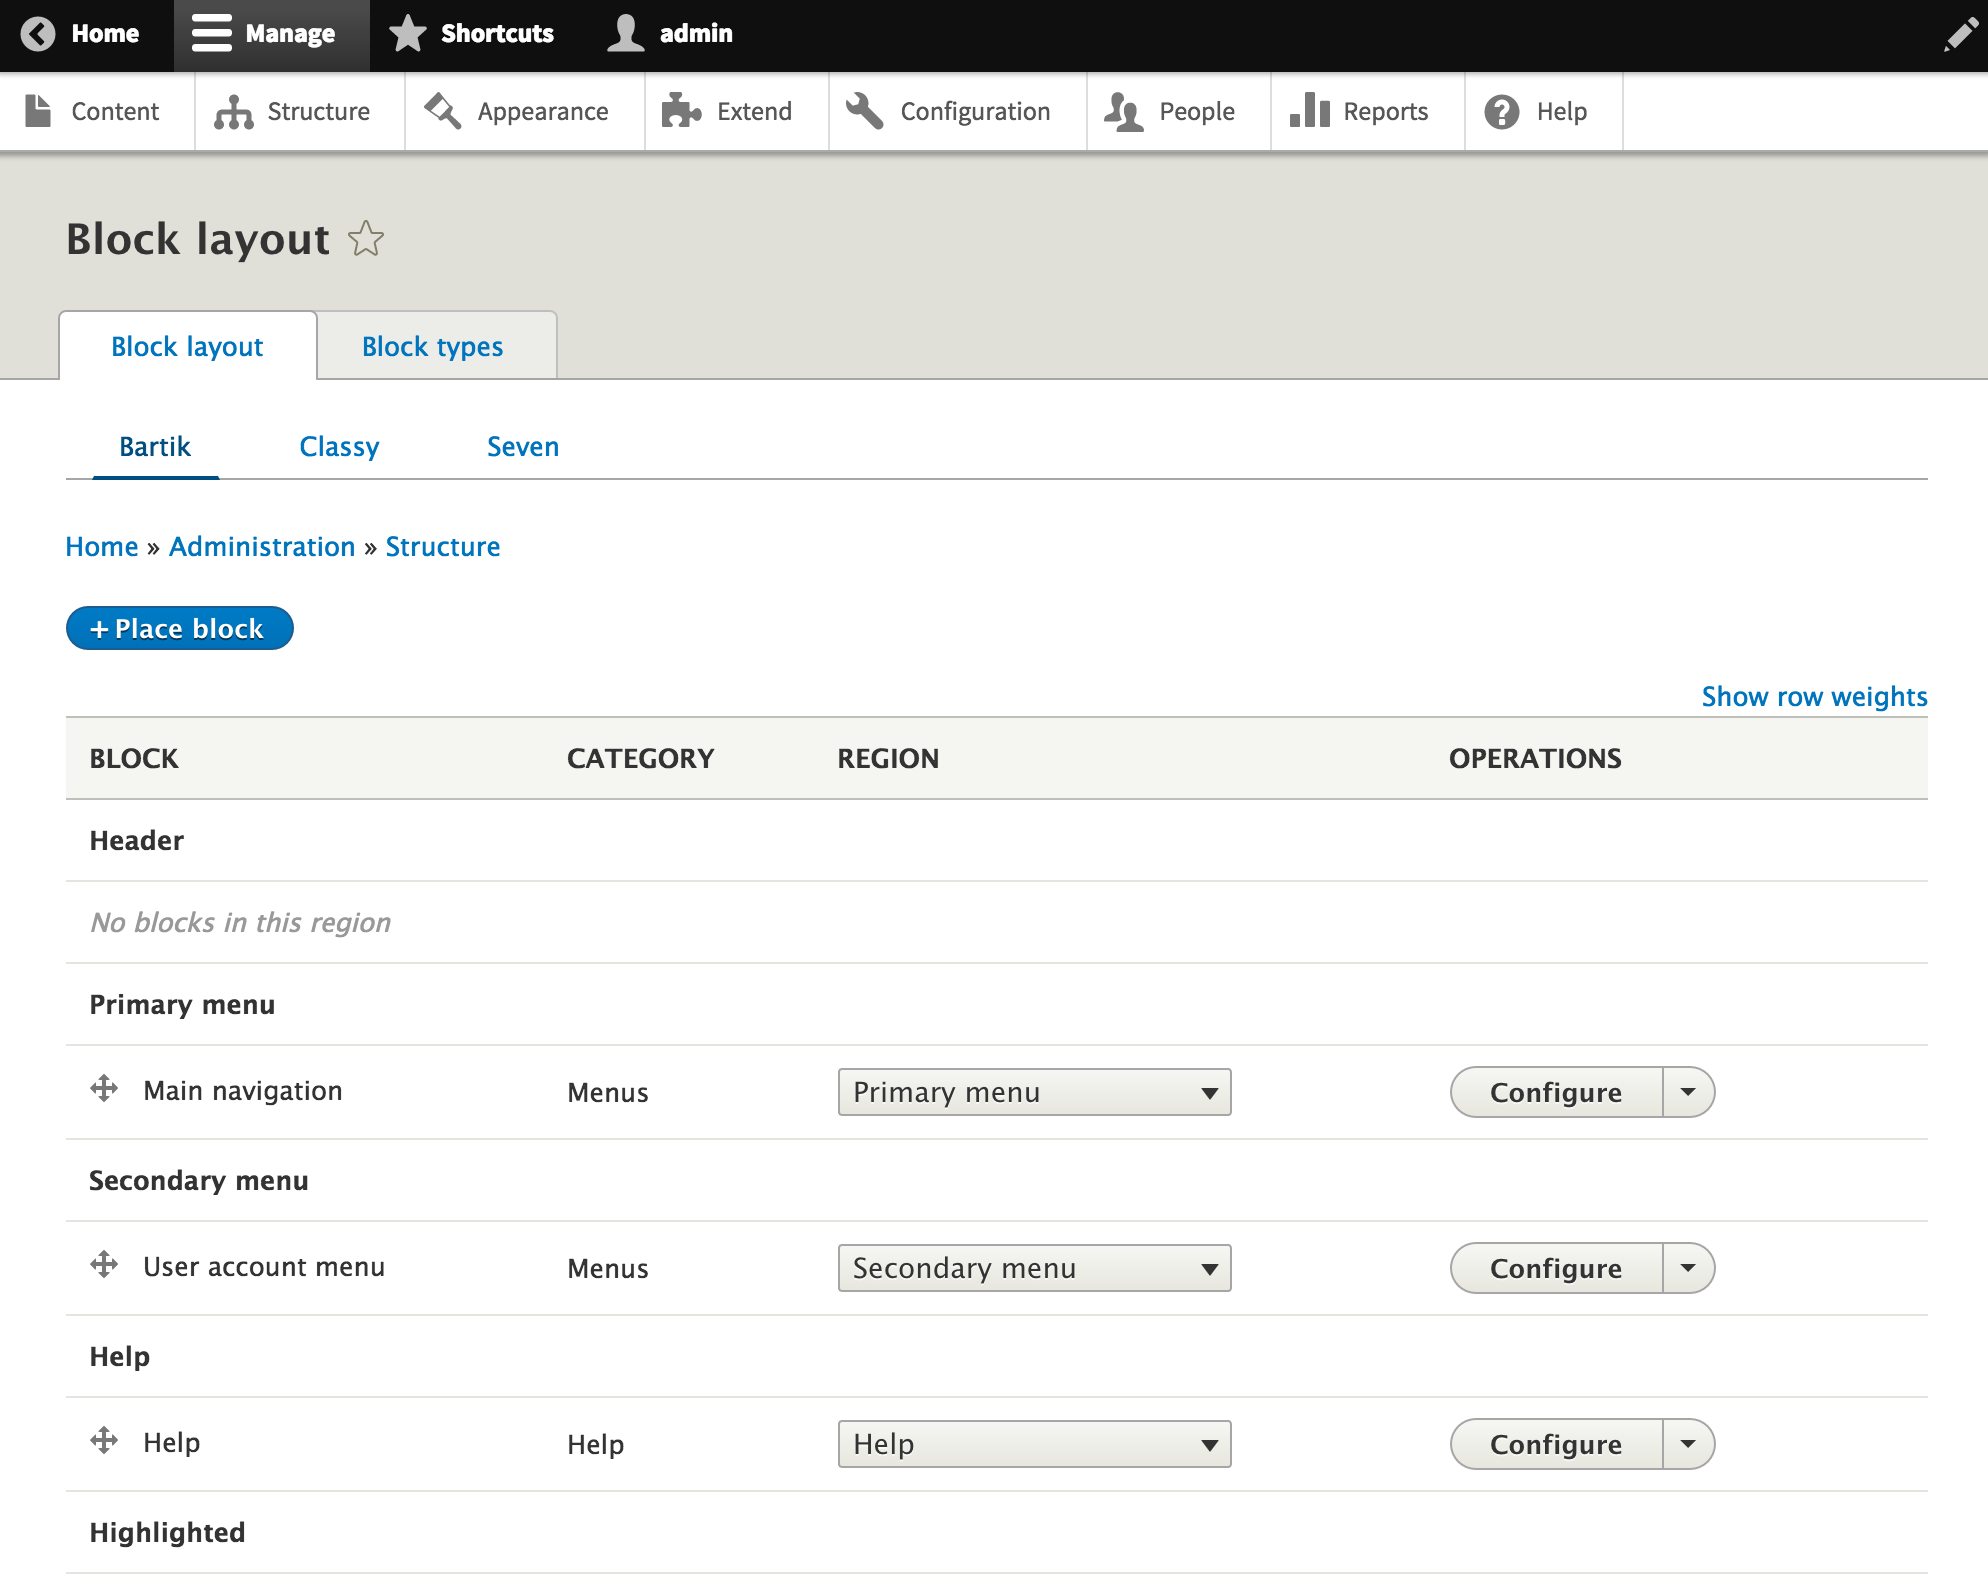
Task: Select the Classy theme tab
Action: click(x=339, y=446)
